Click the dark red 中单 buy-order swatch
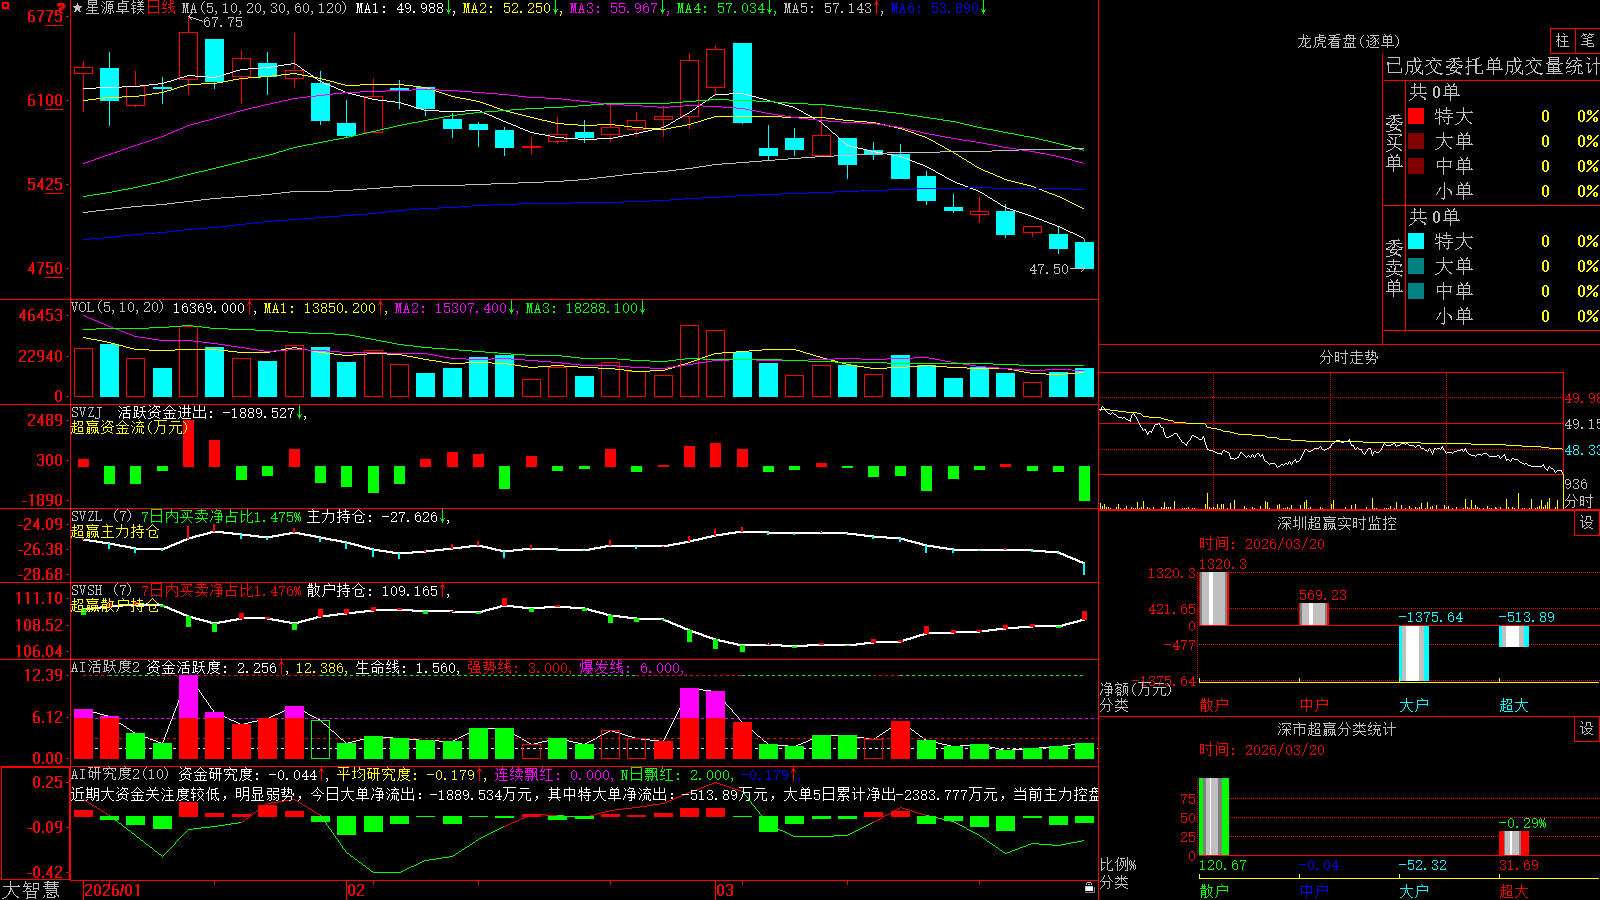The height and width of the screenshot is (900, 1600). click(1416, 165)
